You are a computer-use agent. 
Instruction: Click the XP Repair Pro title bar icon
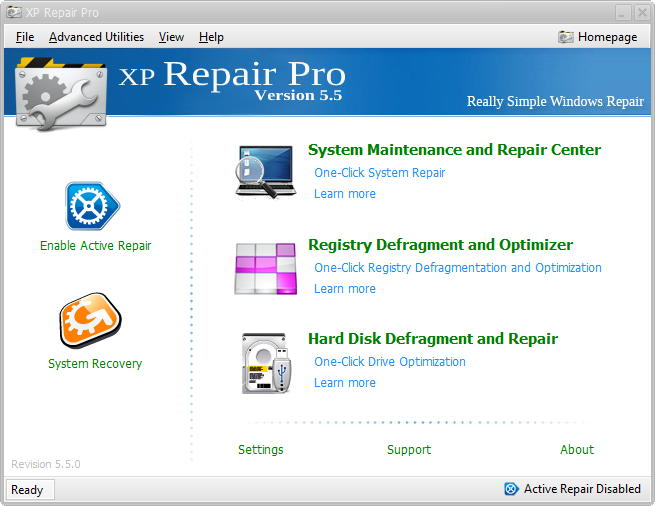14,12
